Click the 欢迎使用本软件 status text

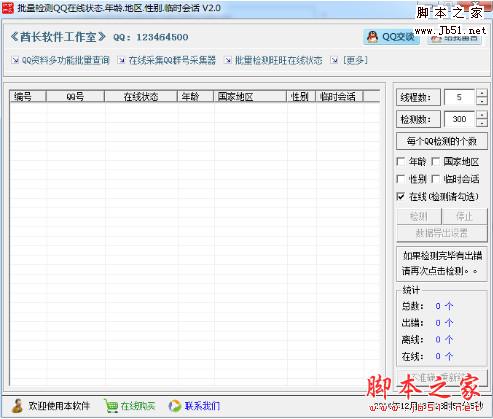[x=59, y=406]
